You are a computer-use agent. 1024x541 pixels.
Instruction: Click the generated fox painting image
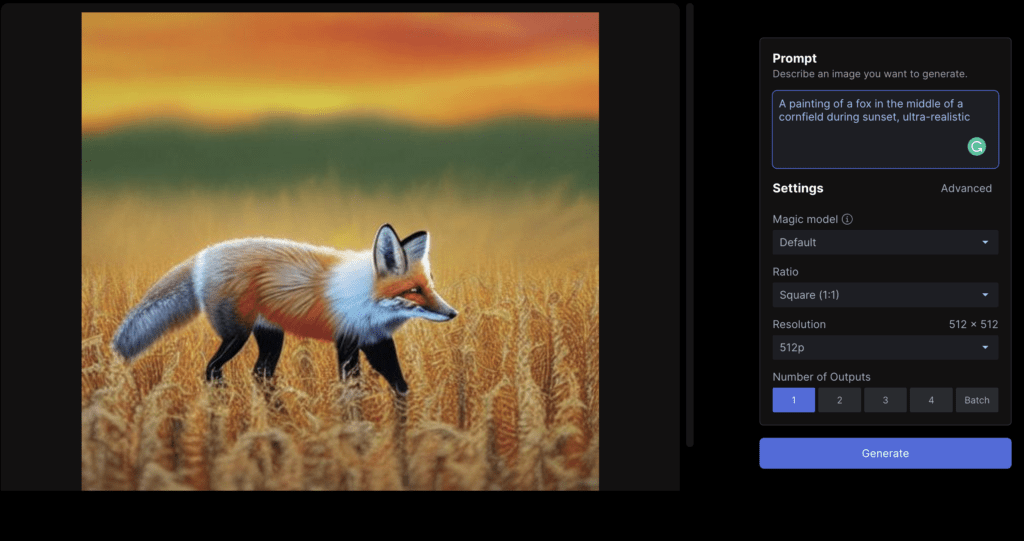pyautogui.click(x=340, y=252)
